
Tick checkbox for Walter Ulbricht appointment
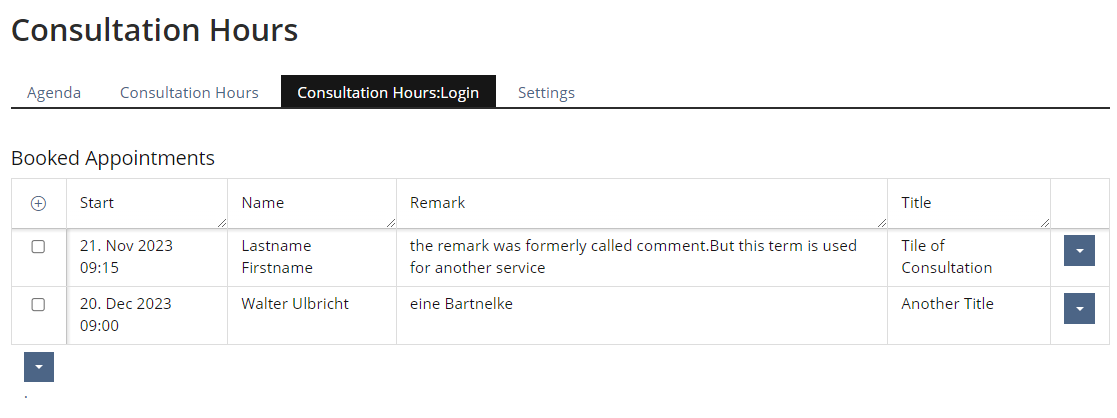39,305
